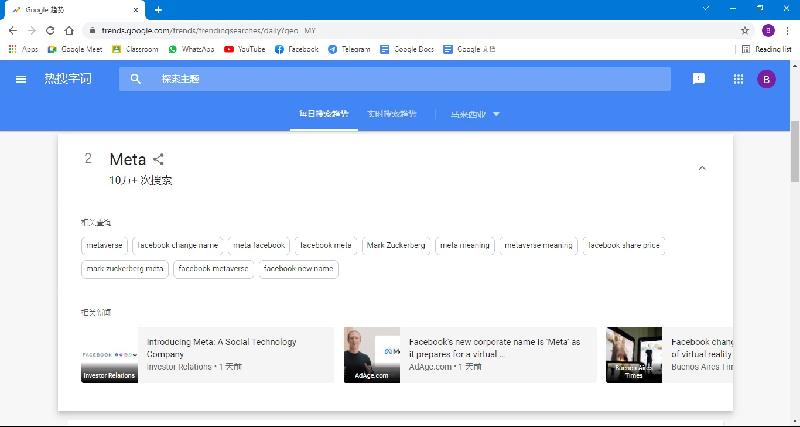The width and height of the screenshot is (800, 427).
Task: Collapse the Meta card with chevron
Action: click(x=702, y=168)
